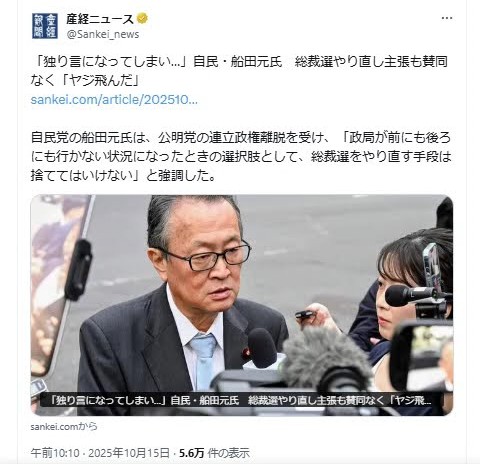
Task: Click the sankei.comから source label
Action: (x=64, y=427)
